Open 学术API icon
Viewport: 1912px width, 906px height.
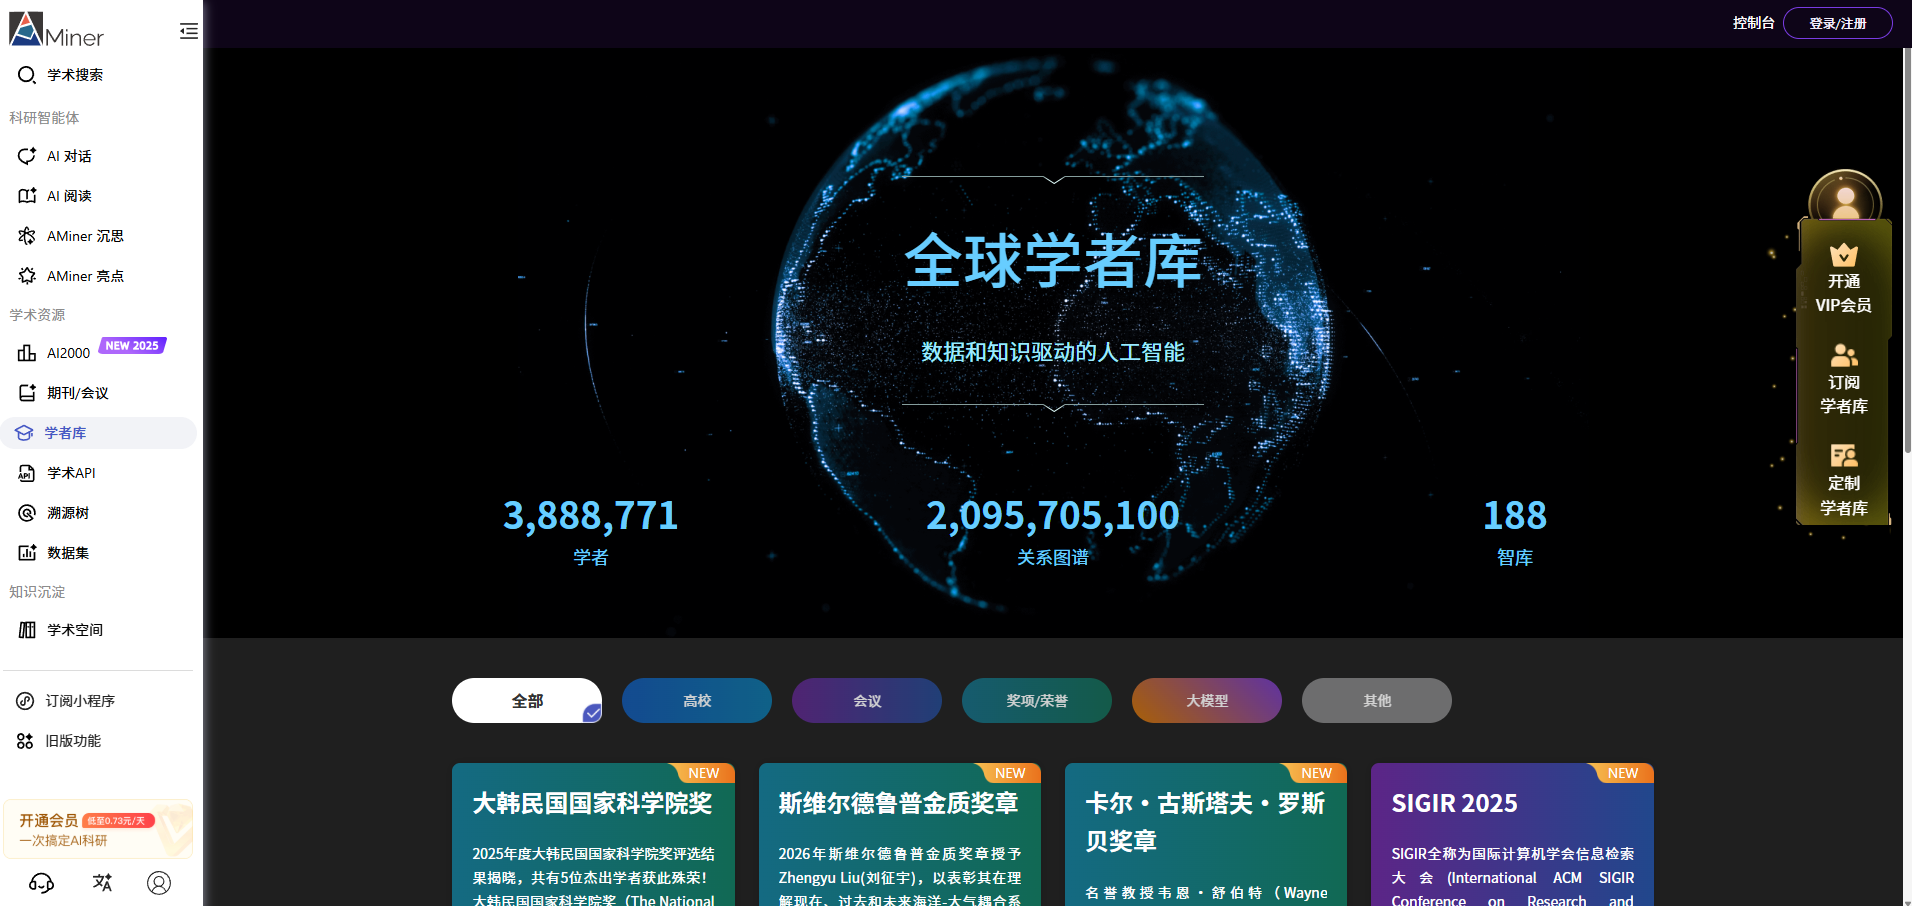point(27,473)
